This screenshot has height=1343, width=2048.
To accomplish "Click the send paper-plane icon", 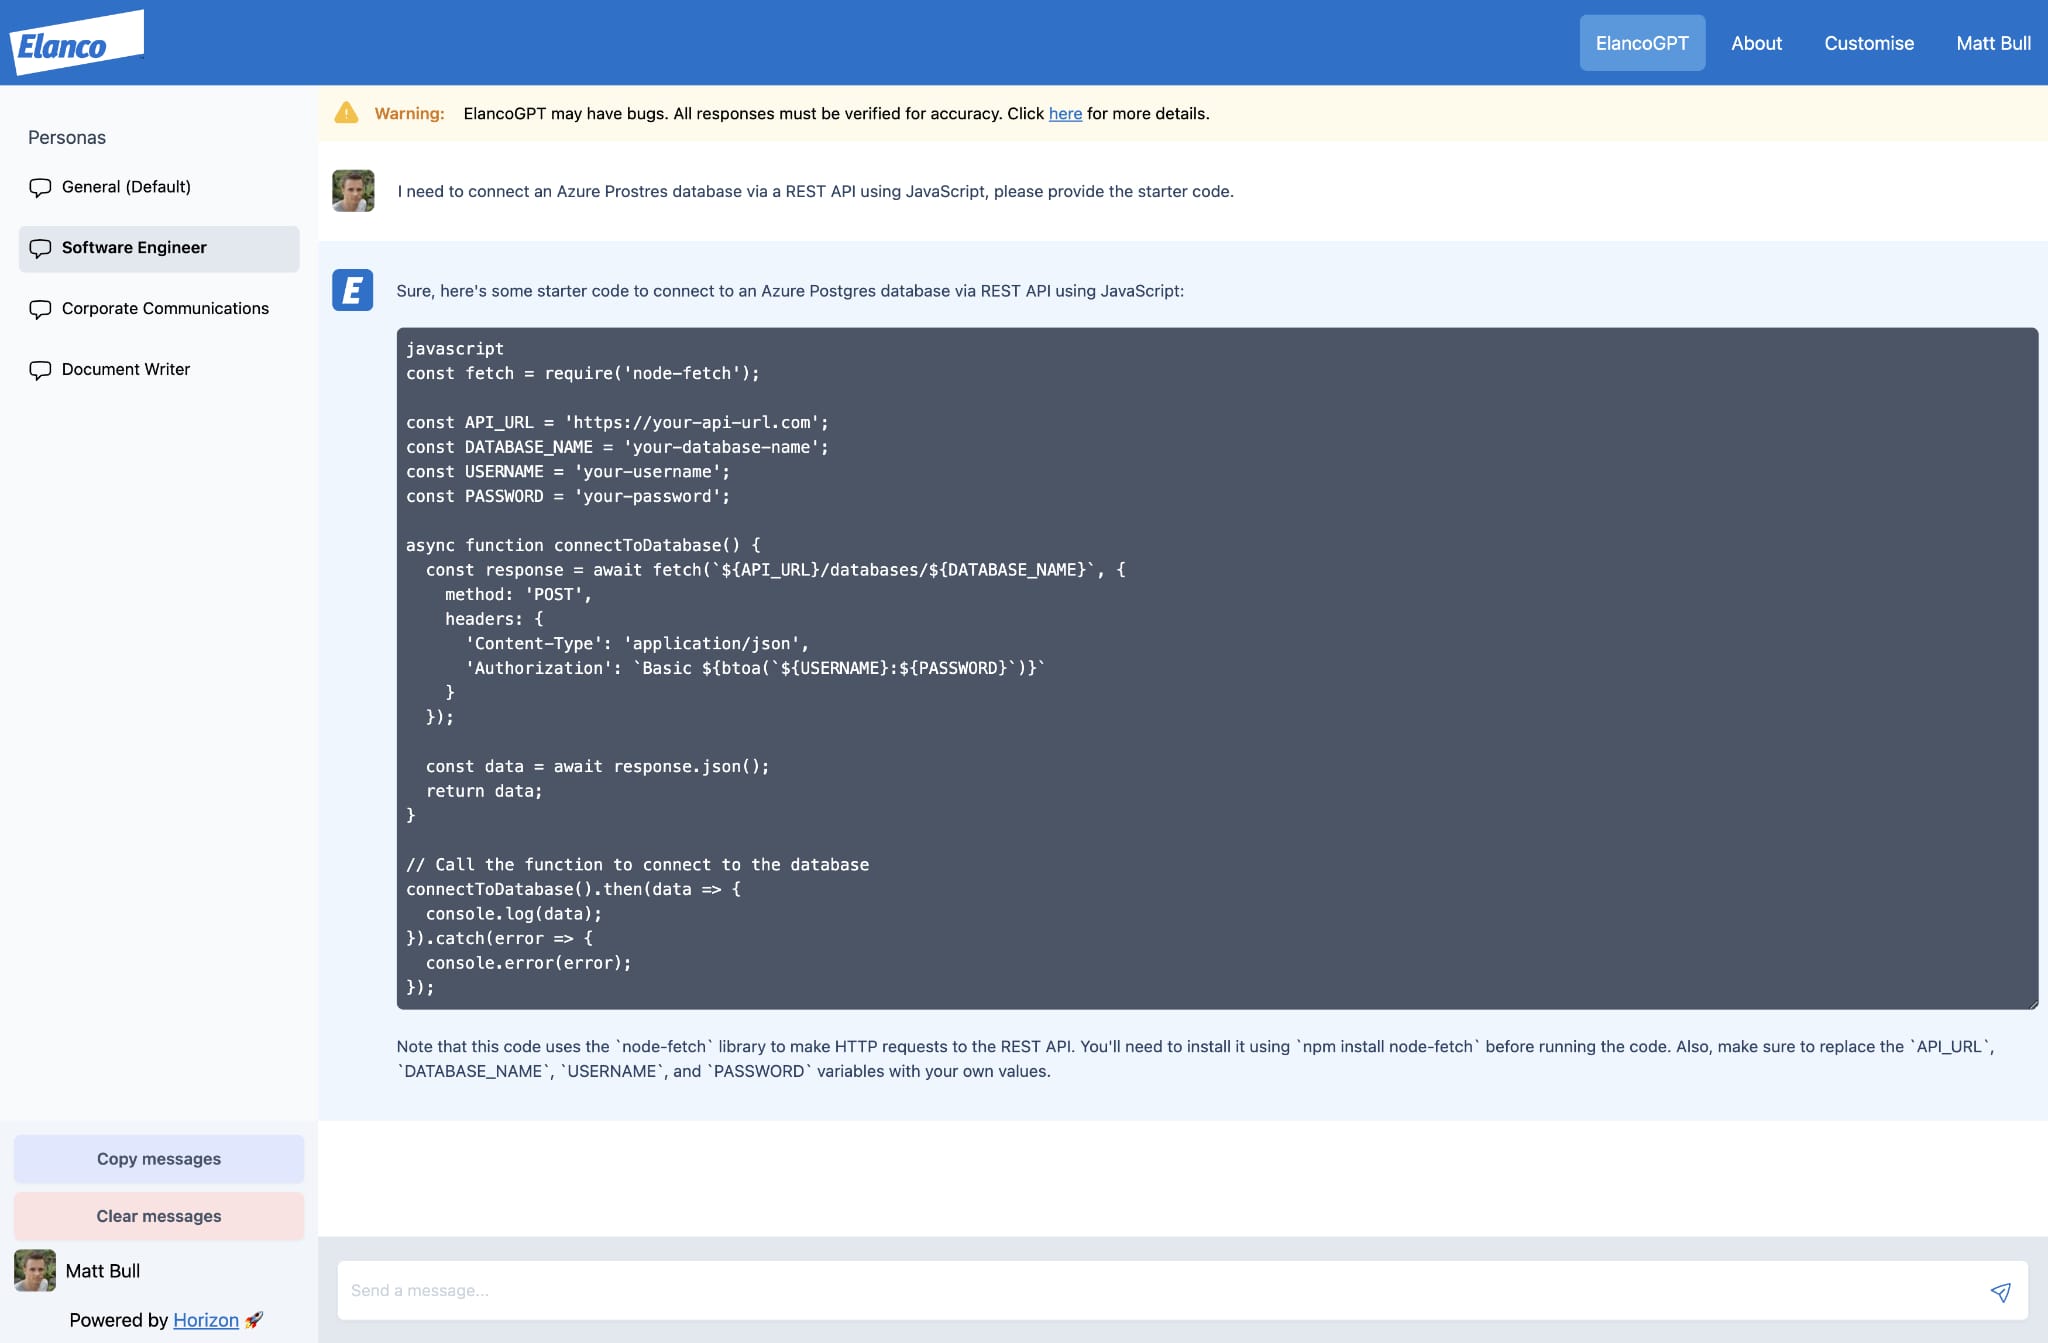I will point(2000,1292).
